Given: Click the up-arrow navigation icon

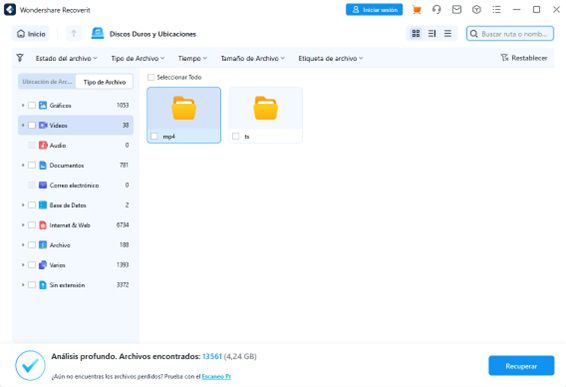Looking at the screenshot, I should tap(74, 34).
